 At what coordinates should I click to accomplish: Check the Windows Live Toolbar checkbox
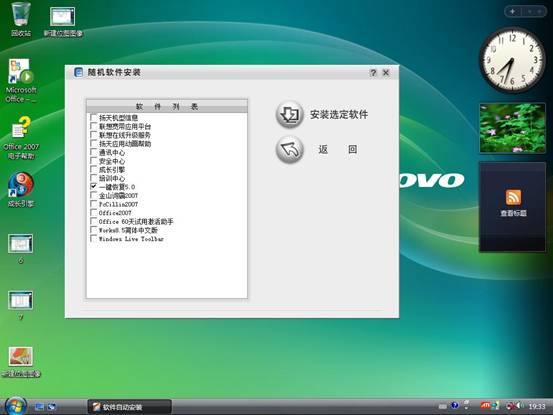pyautogui.click(x=93, y=239)
